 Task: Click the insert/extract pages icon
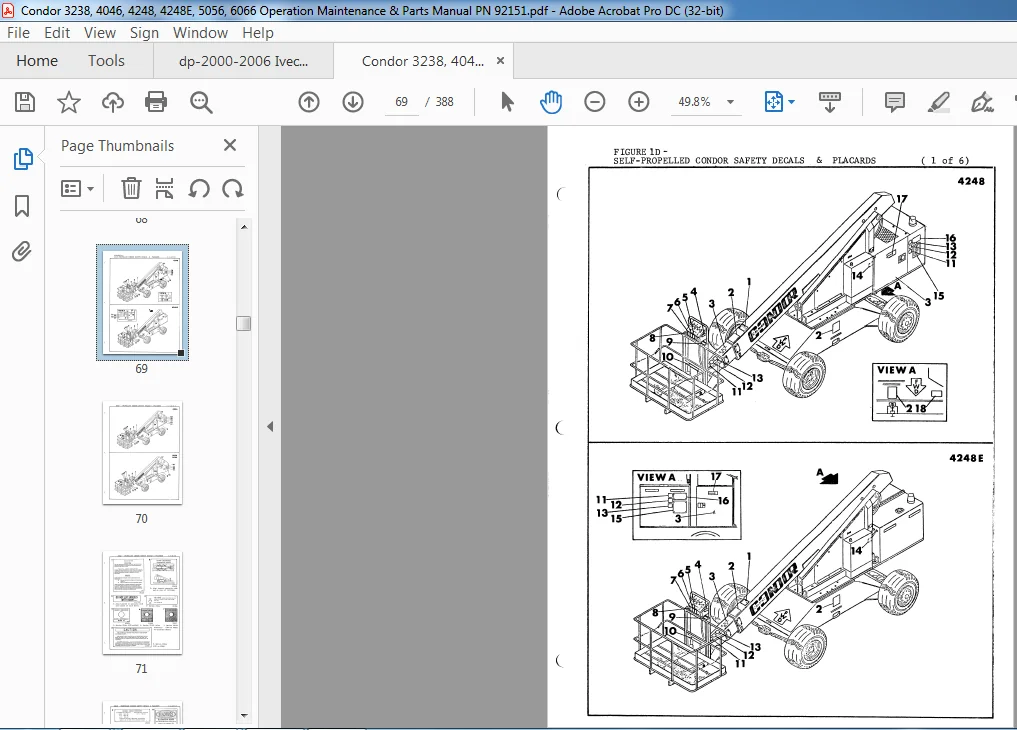pos(165,189)
